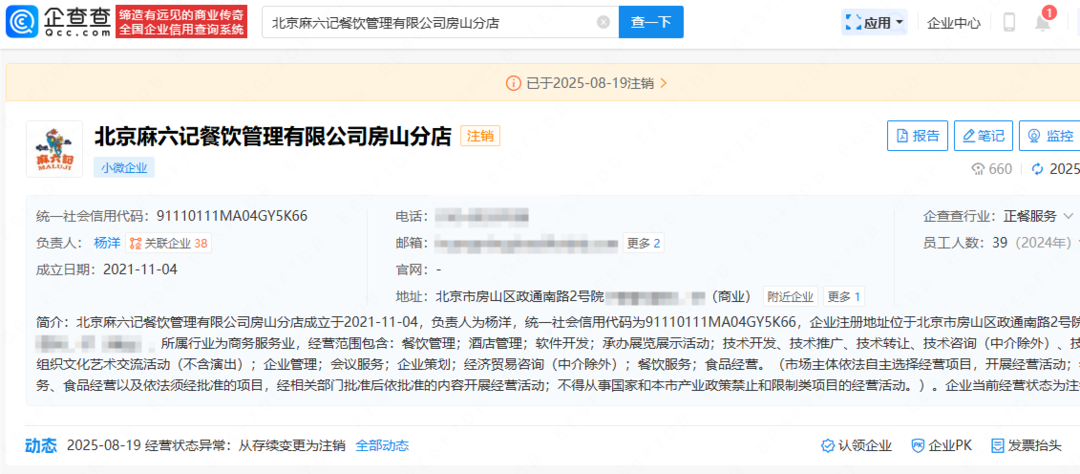
Task: Open 发票抬头 invoice title
Action: click(x=1024, y=446)
